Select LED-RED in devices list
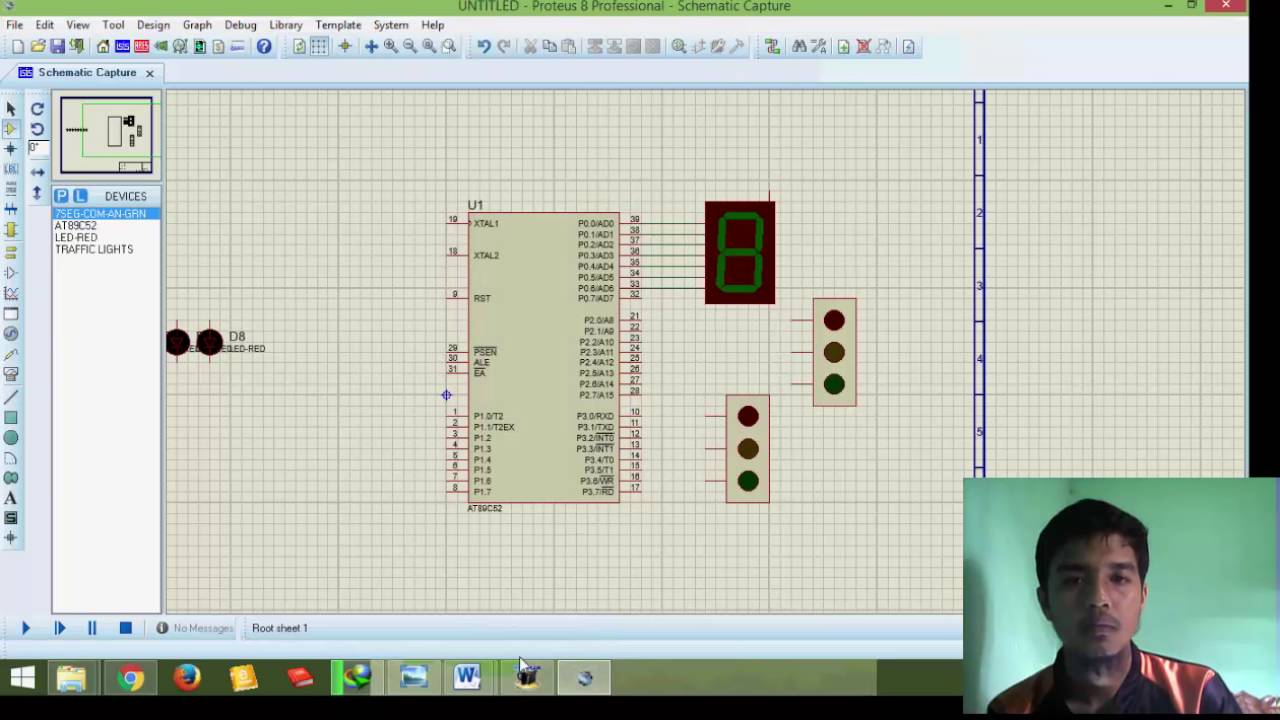Viewport: 1280px width, 720px height. [x=76, y=238]
